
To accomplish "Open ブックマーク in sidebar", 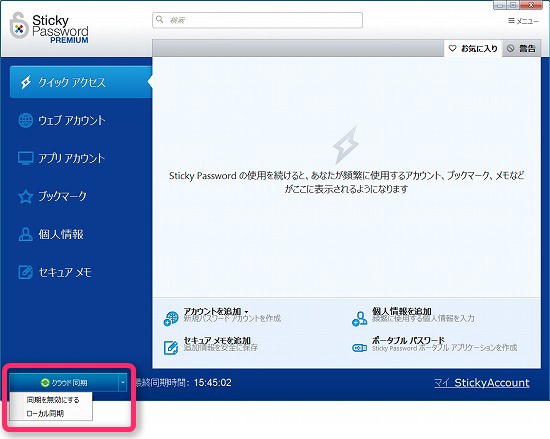I will click(62, 196).
